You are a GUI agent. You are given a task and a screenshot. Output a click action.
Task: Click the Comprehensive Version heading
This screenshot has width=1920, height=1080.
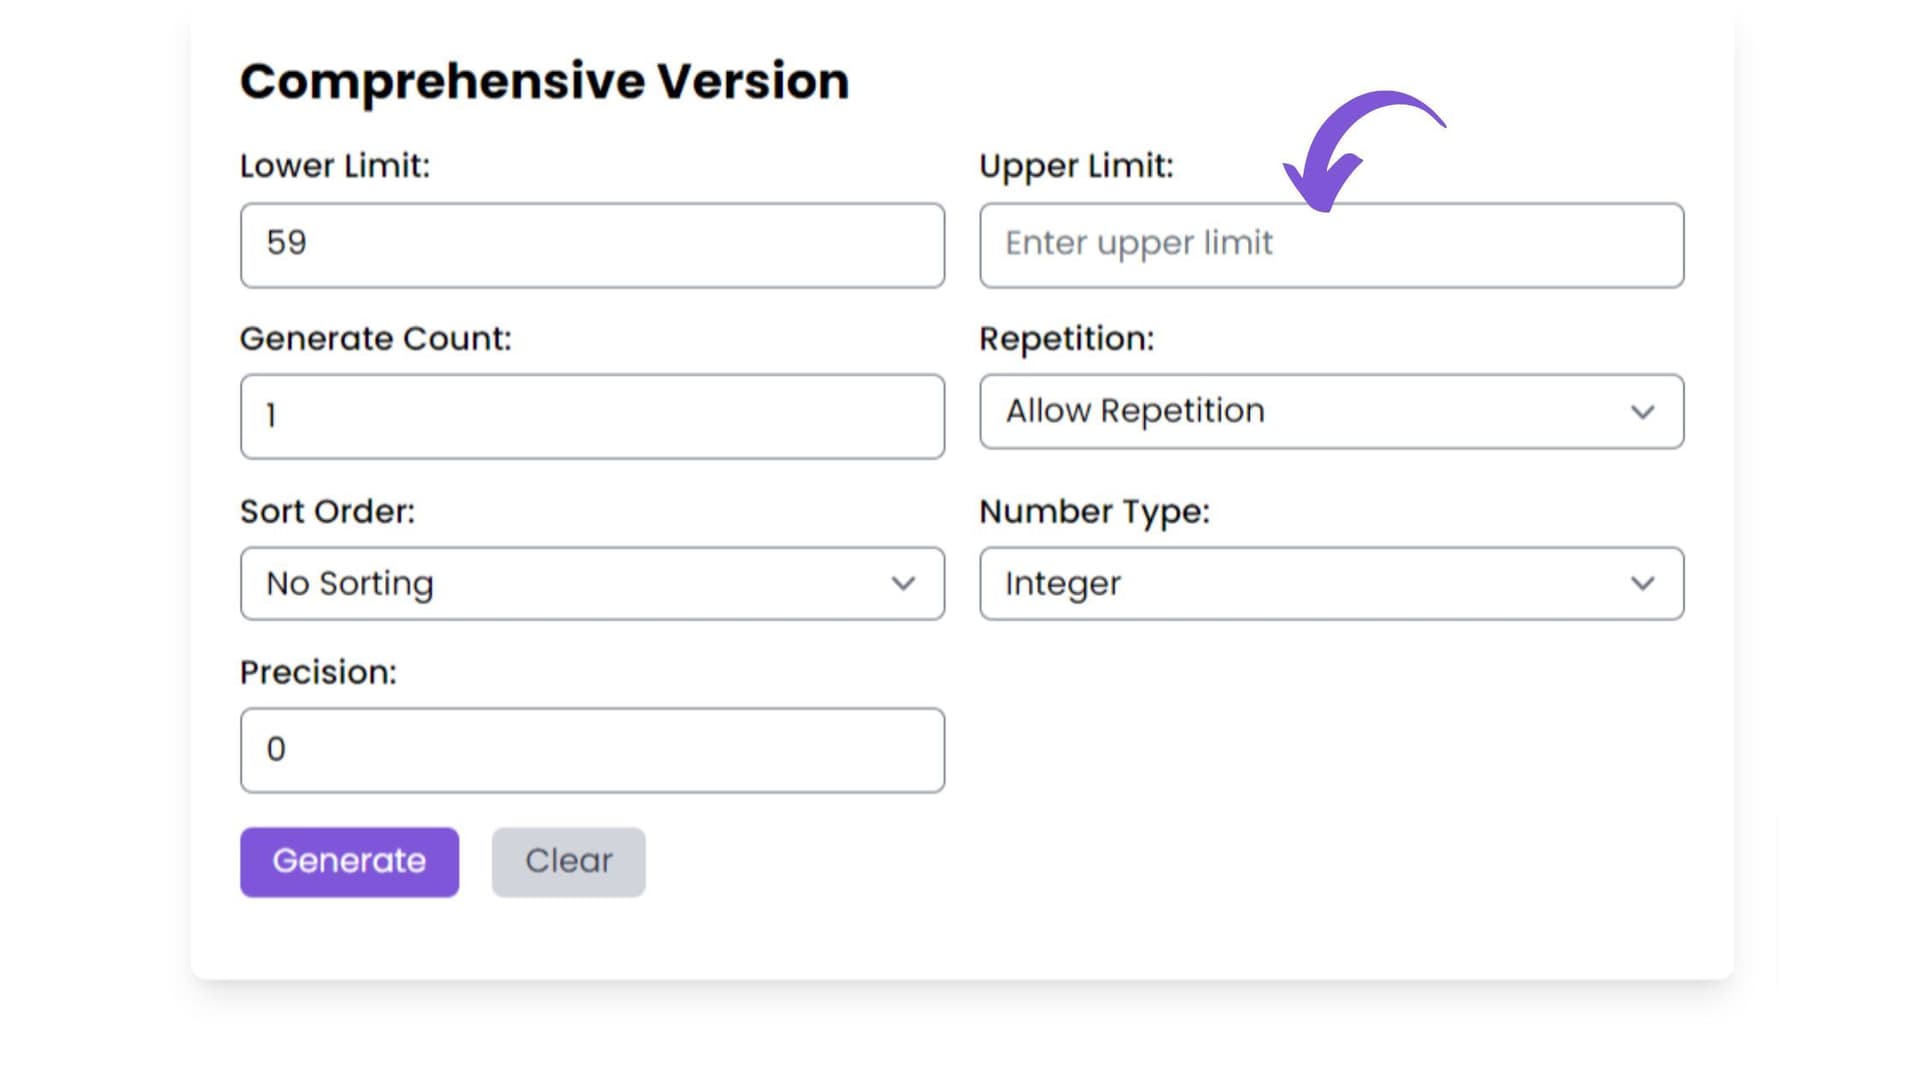tap(544, 81)
